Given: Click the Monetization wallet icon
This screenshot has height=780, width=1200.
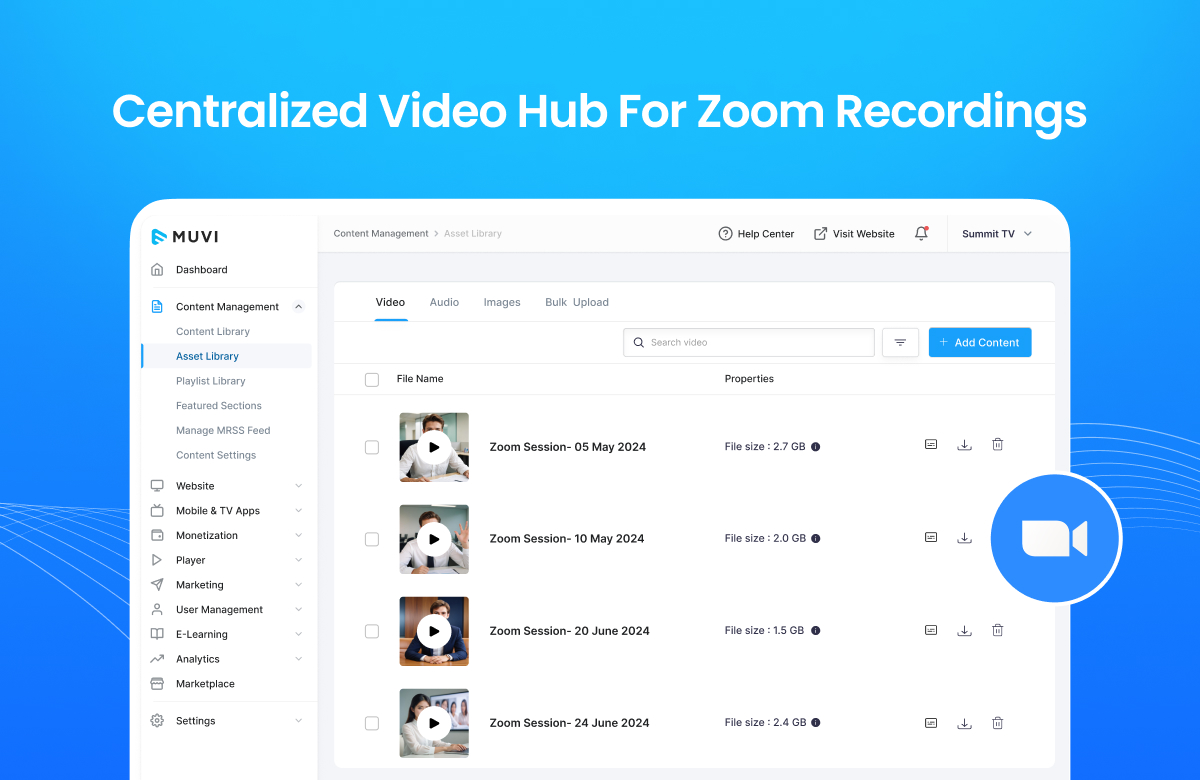Looking at the screenshot, I should [x=157, y=535].
